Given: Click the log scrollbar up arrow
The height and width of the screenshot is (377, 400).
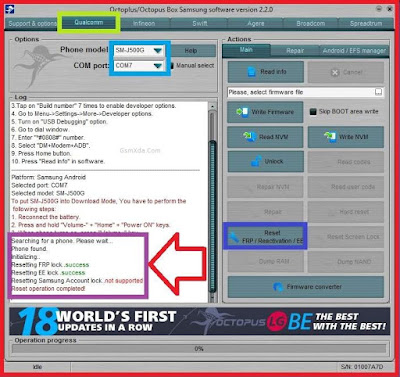Looking at the screenshot, I should (x=212, y=106).
